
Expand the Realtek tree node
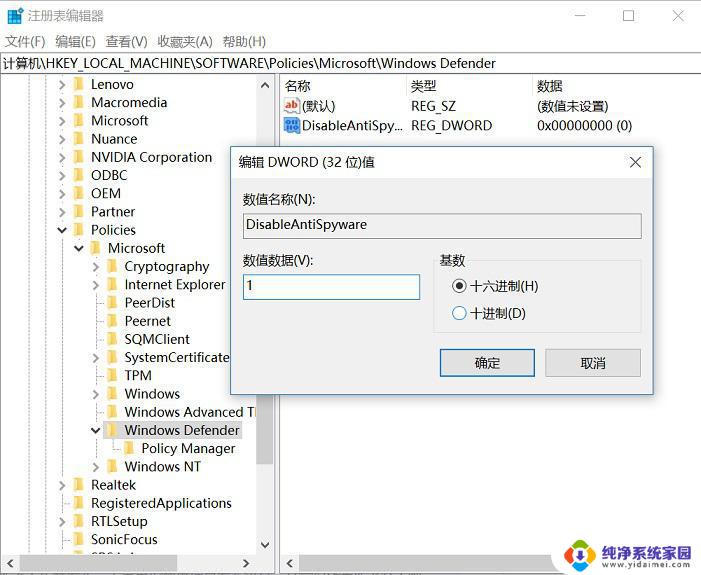pyautogui.click(x=62, y=486)
